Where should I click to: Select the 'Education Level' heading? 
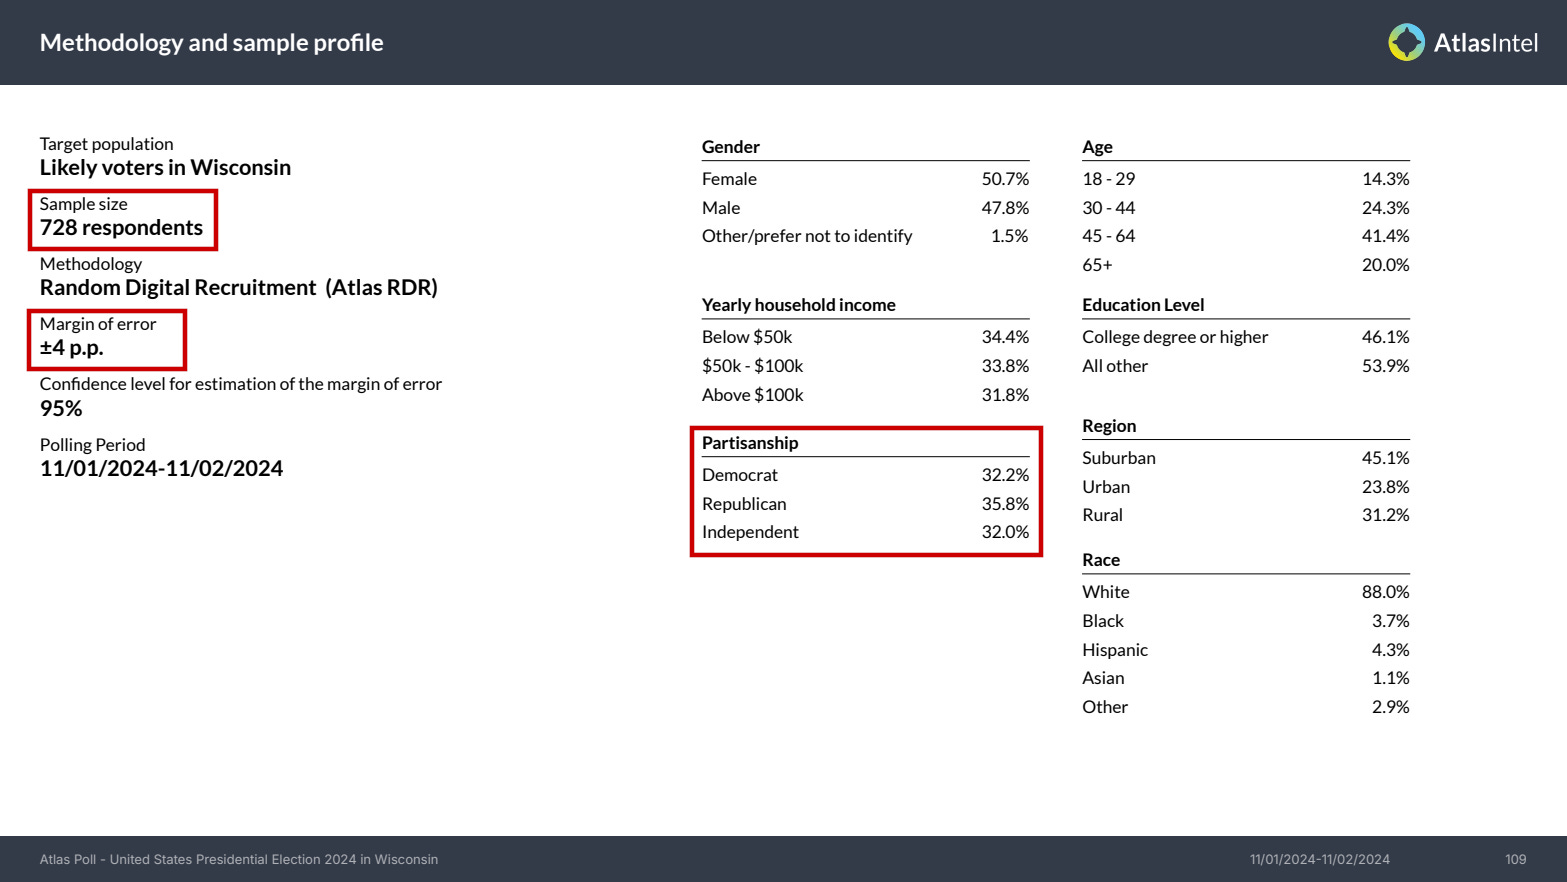(x=1143, y=305)
